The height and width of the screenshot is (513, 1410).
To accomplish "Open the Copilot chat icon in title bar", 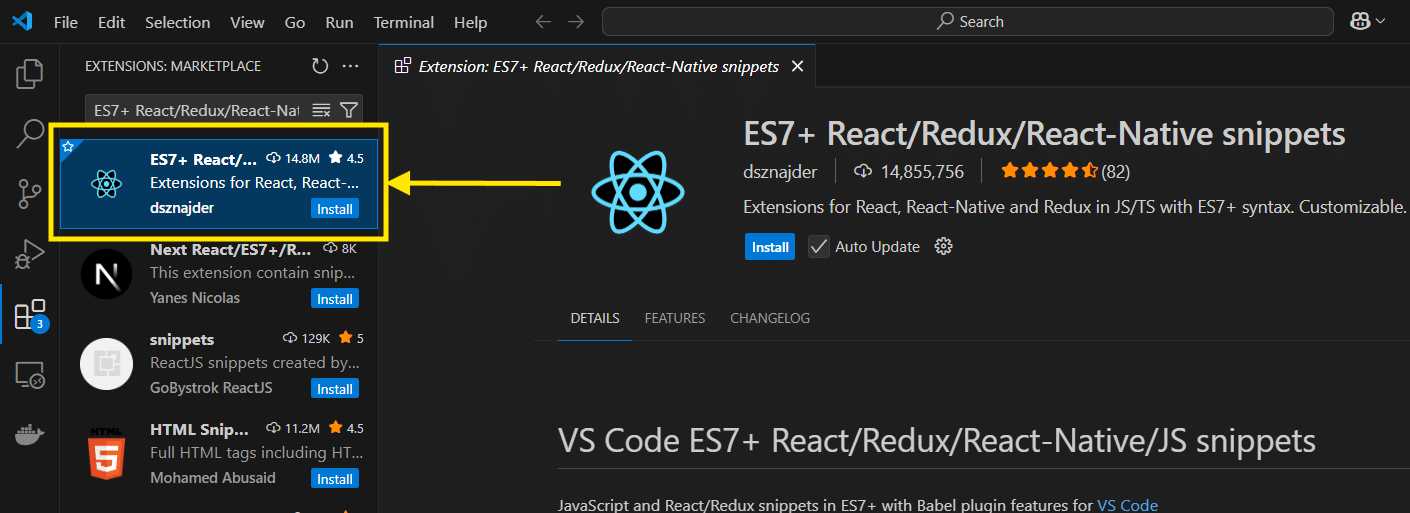I will click(x=1360, y=21).
